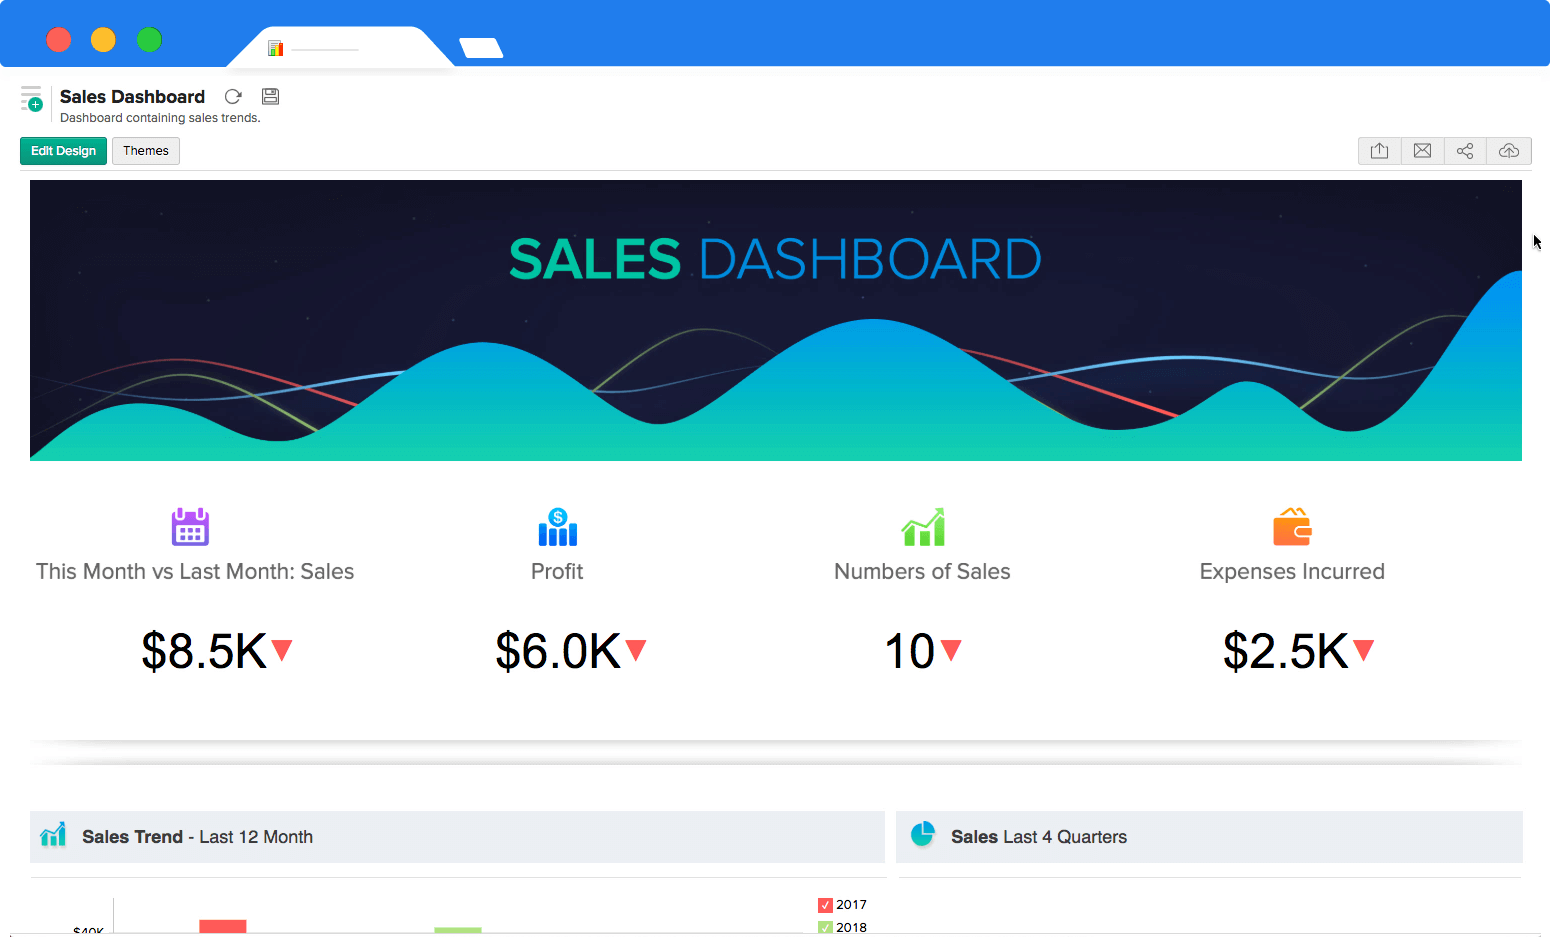Click the Sales Last 4 Quarters pie icon

pos(923,834)
